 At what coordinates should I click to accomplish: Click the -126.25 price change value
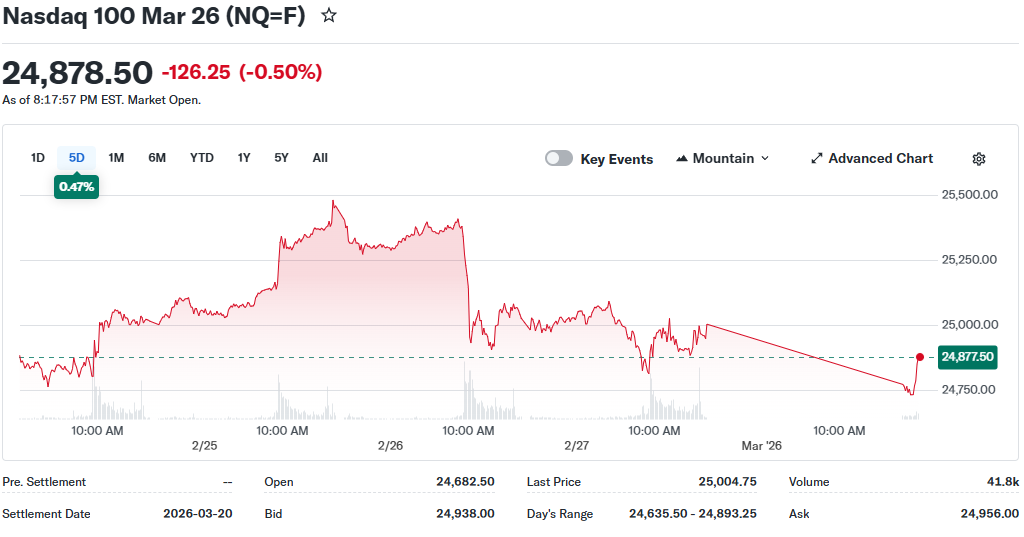click(x=196, y=72)
